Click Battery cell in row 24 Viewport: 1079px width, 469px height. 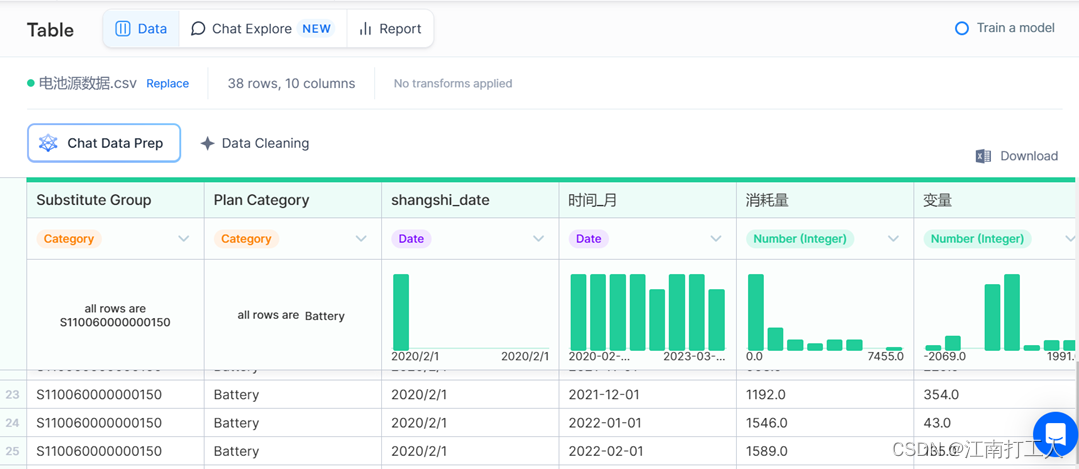click(x=293, y=423)
